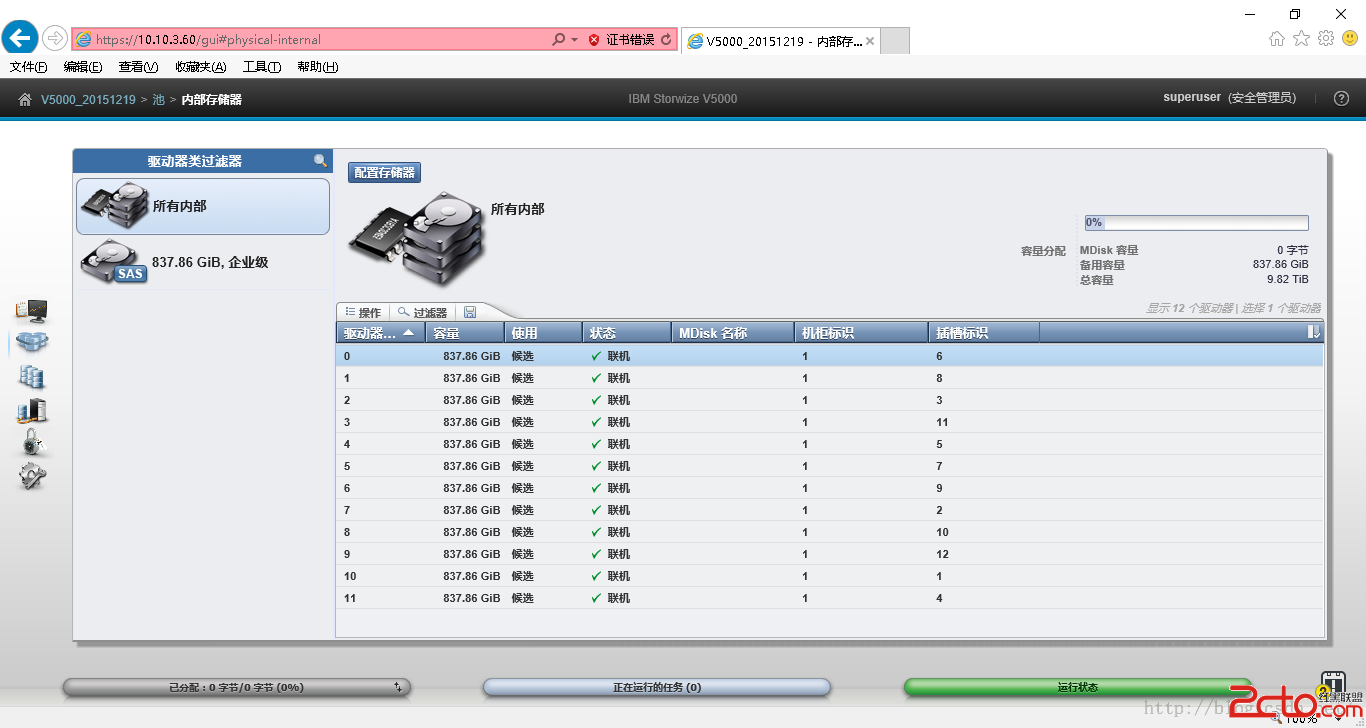Viewport: 1366px width, 728px height.
Task: Click the home icon in the breadcrumb
Action: 25,99
